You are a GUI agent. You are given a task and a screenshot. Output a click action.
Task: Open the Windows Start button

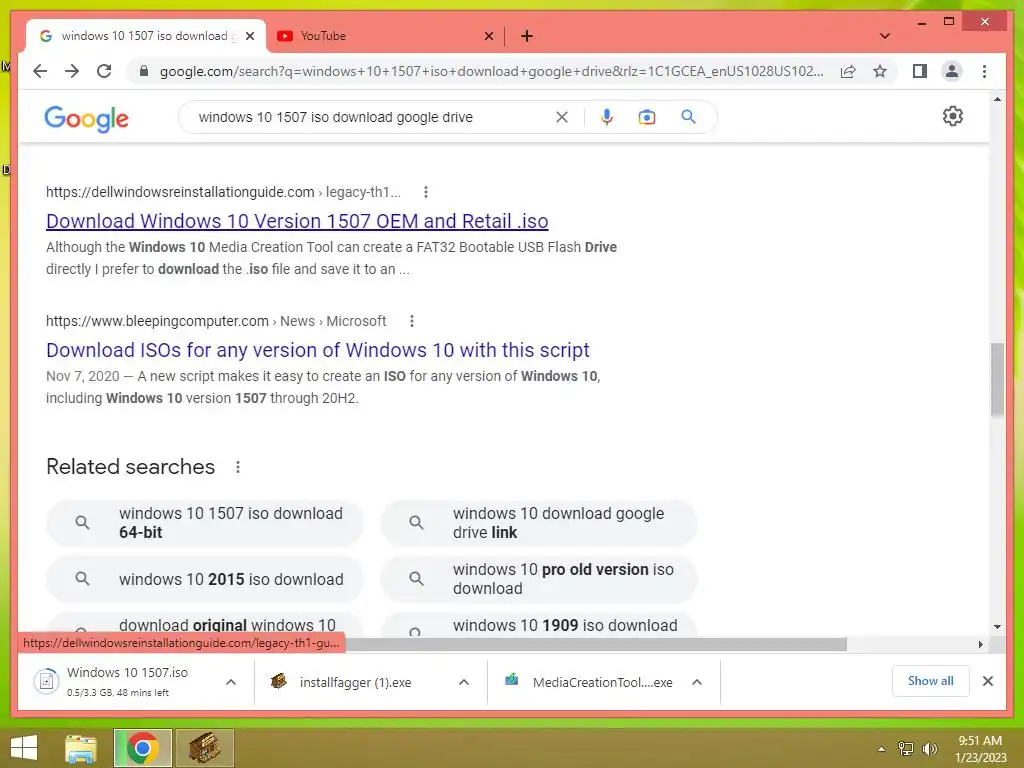(24, 748)
